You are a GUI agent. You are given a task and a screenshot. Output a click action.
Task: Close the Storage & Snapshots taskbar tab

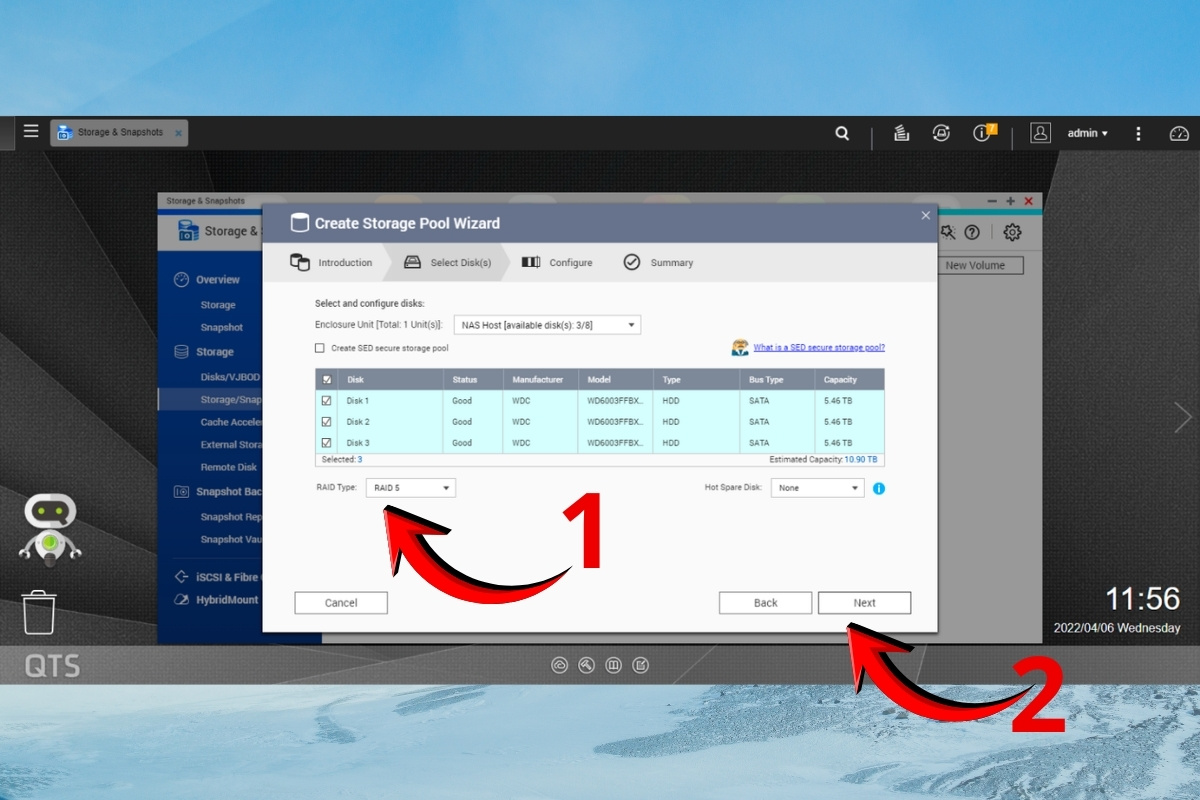click(178, 133)
